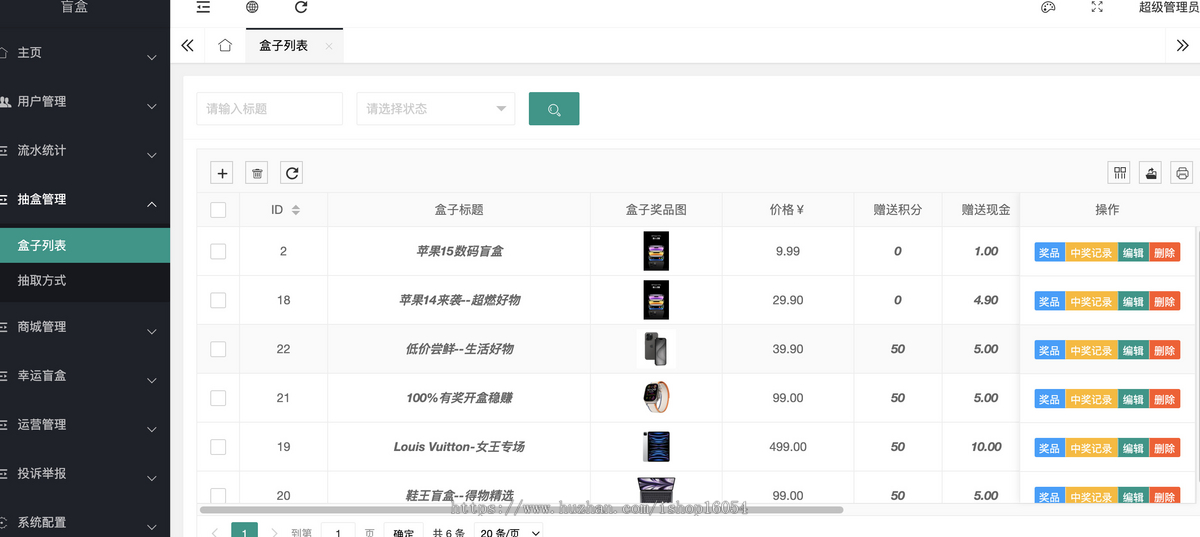The width and height of the screenshot is (1200, 537).
Task: Click the 价格¥ column header
Action: (787, 210)
